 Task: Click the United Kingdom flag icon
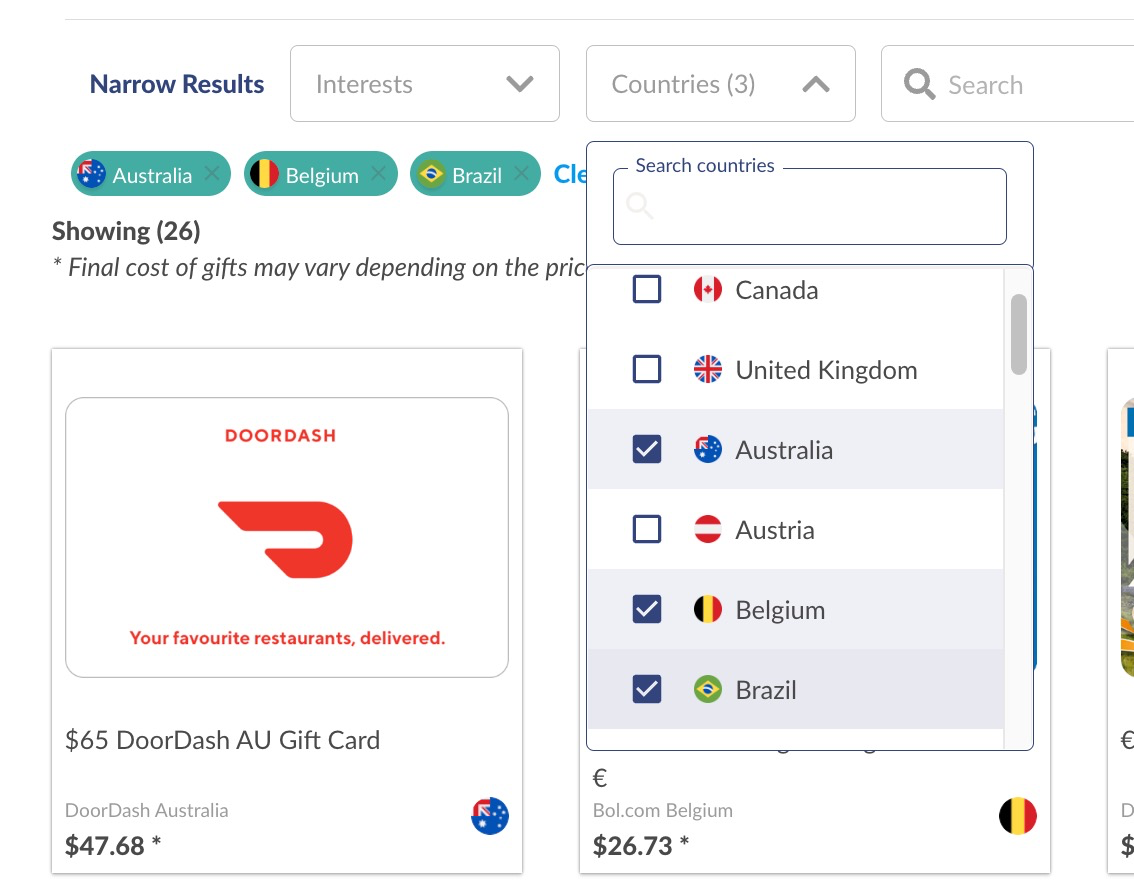click(707, 370)
